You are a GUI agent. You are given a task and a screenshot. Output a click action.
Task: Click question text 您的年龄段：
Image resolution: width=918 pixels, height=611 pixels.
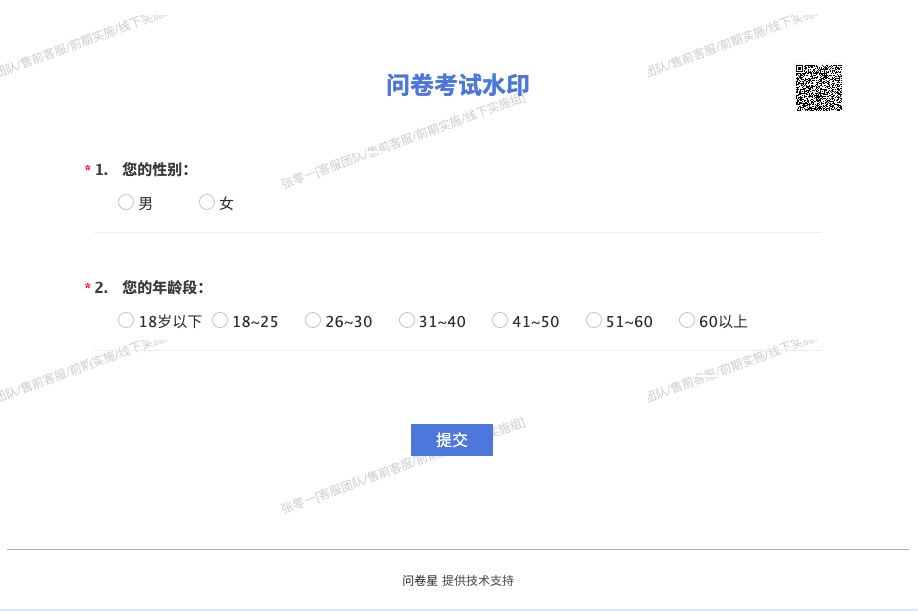pos(163,288)
